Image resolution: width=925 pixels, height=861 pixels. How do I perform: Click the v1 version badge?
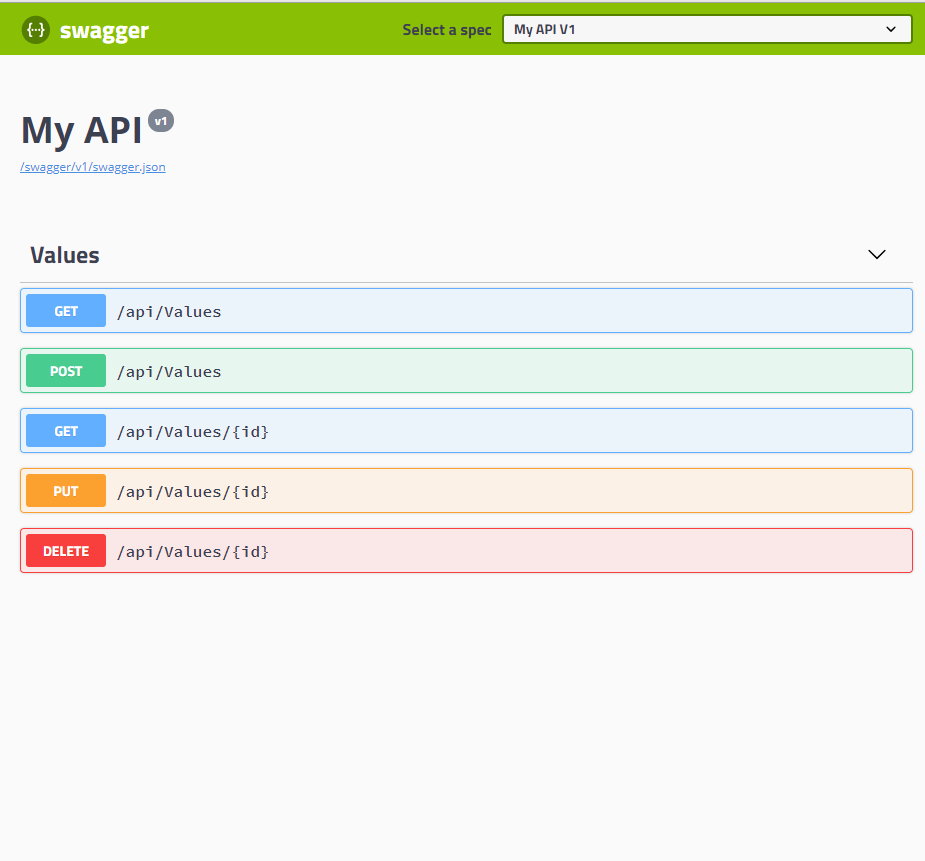[x=160, y=121]
